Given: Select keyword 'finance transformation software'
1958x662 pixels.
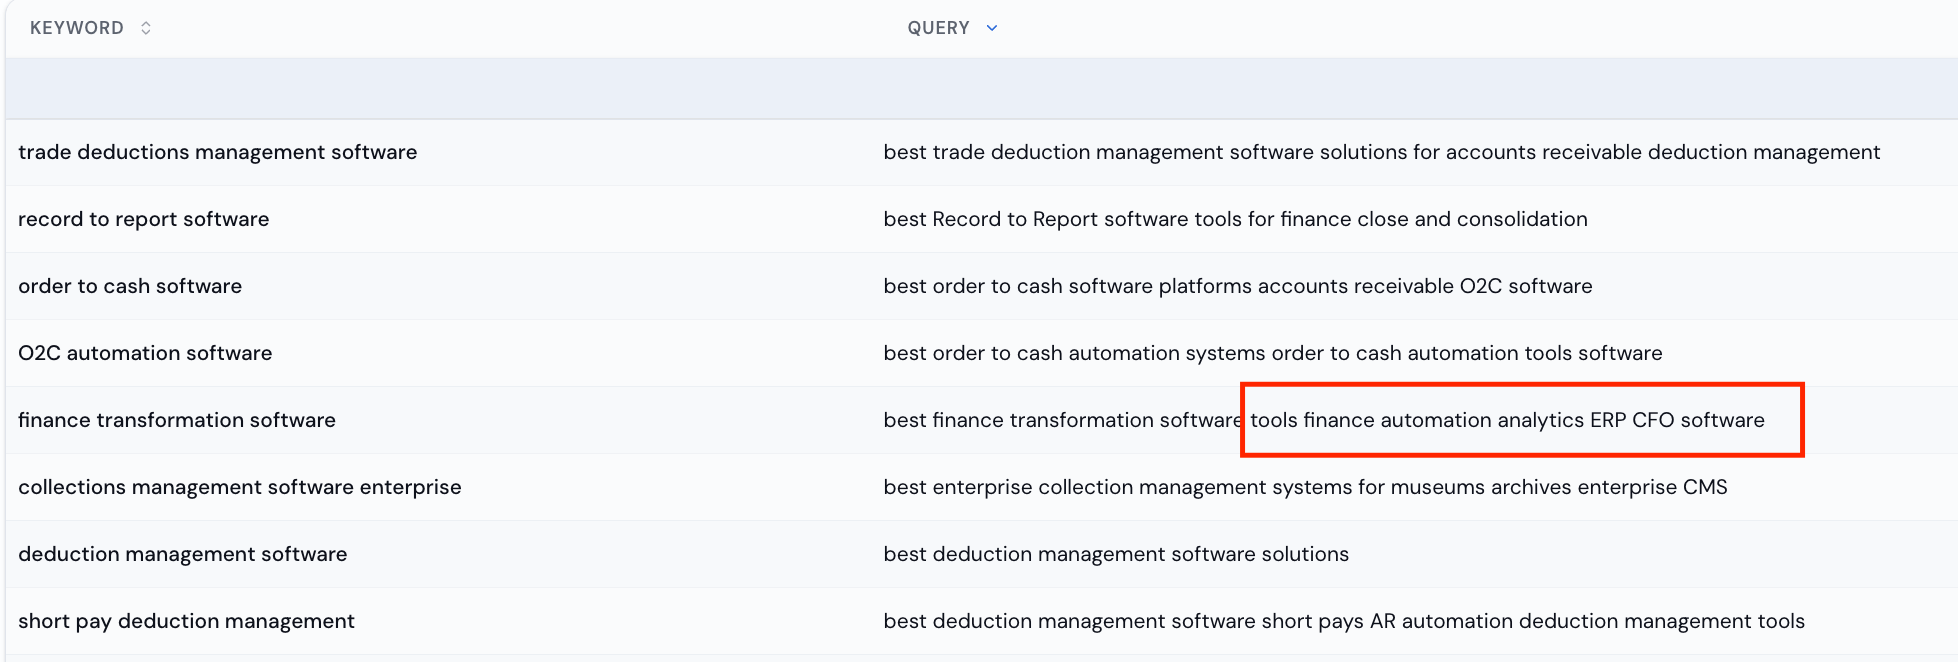Looking at the screenshot, I should point(177,420).
